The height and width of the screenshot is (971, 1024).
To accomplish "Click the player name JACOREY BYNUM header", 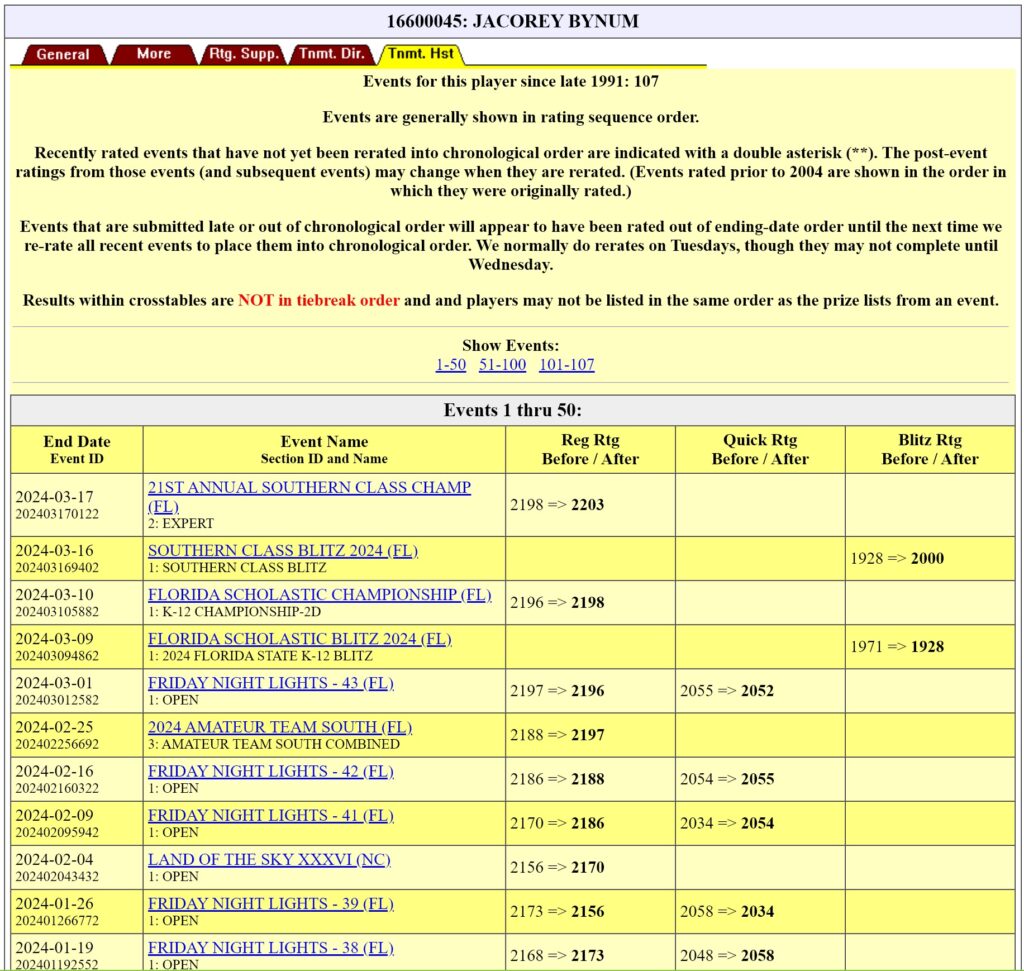I will [513, 22].
